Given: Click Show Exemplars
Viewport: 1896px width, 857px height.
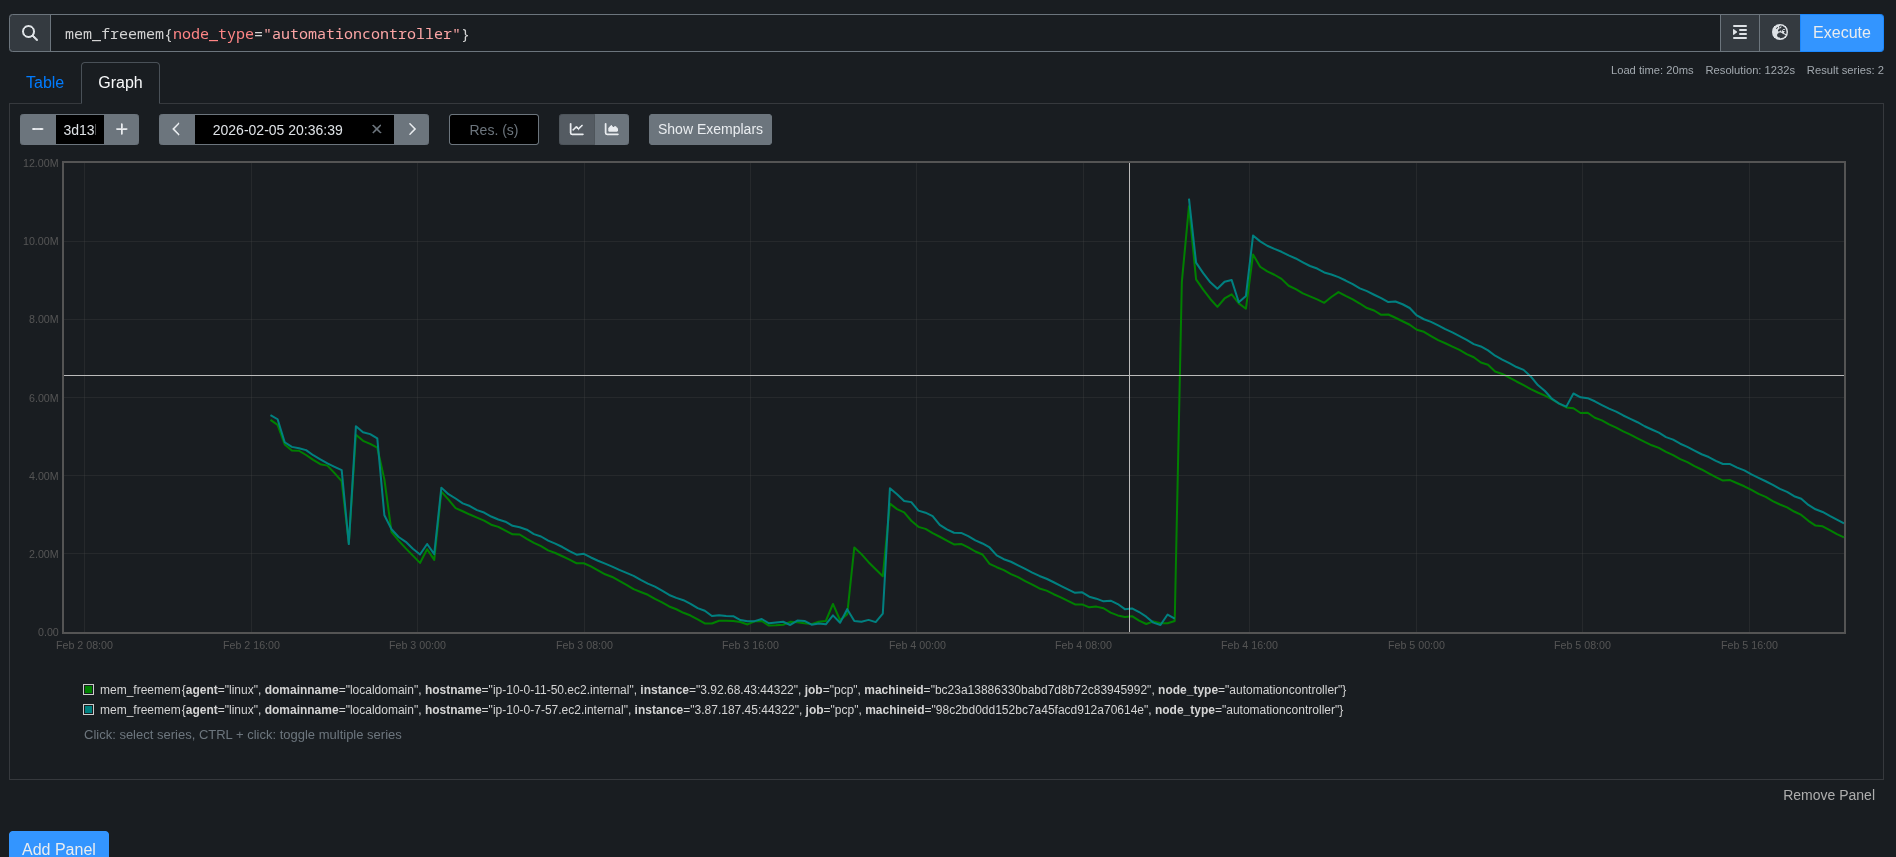Looking at the screenshot, I should [710, 129].
